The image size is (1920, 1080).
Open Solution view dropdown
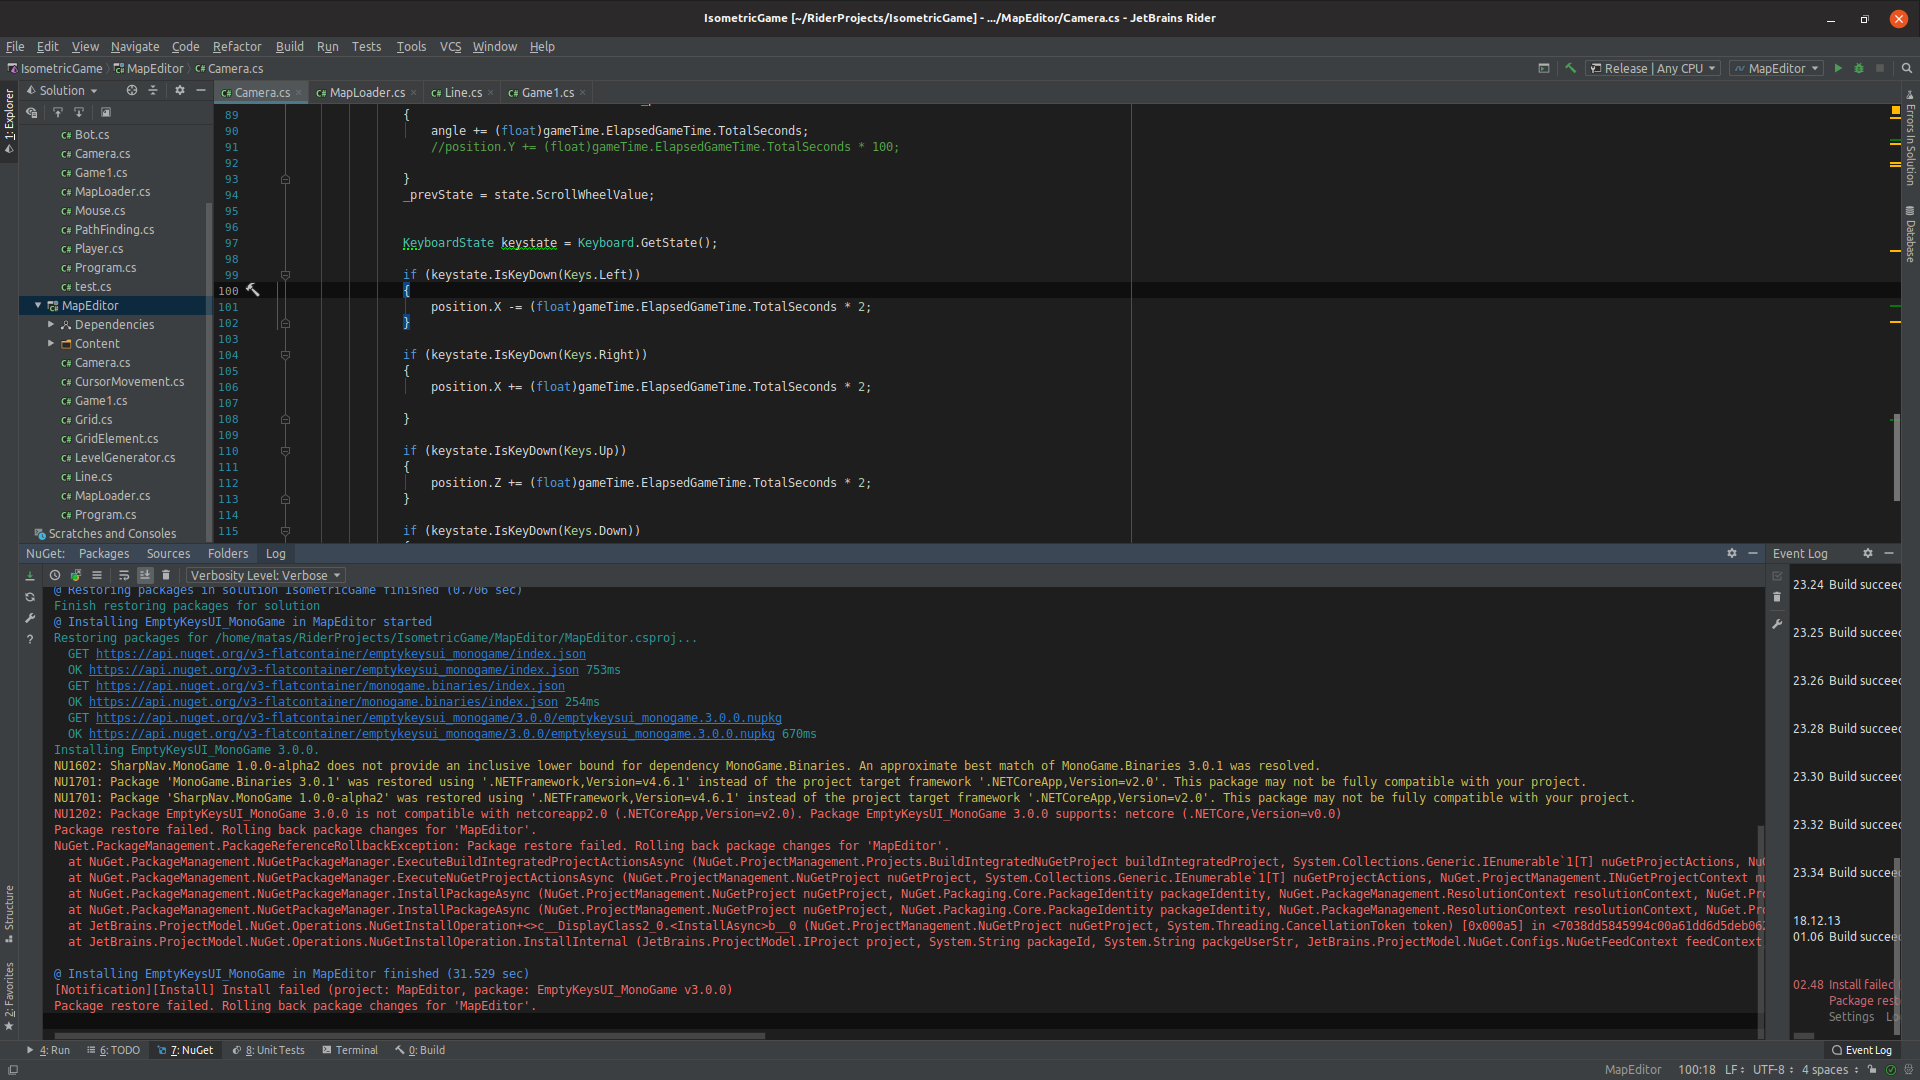62,90
